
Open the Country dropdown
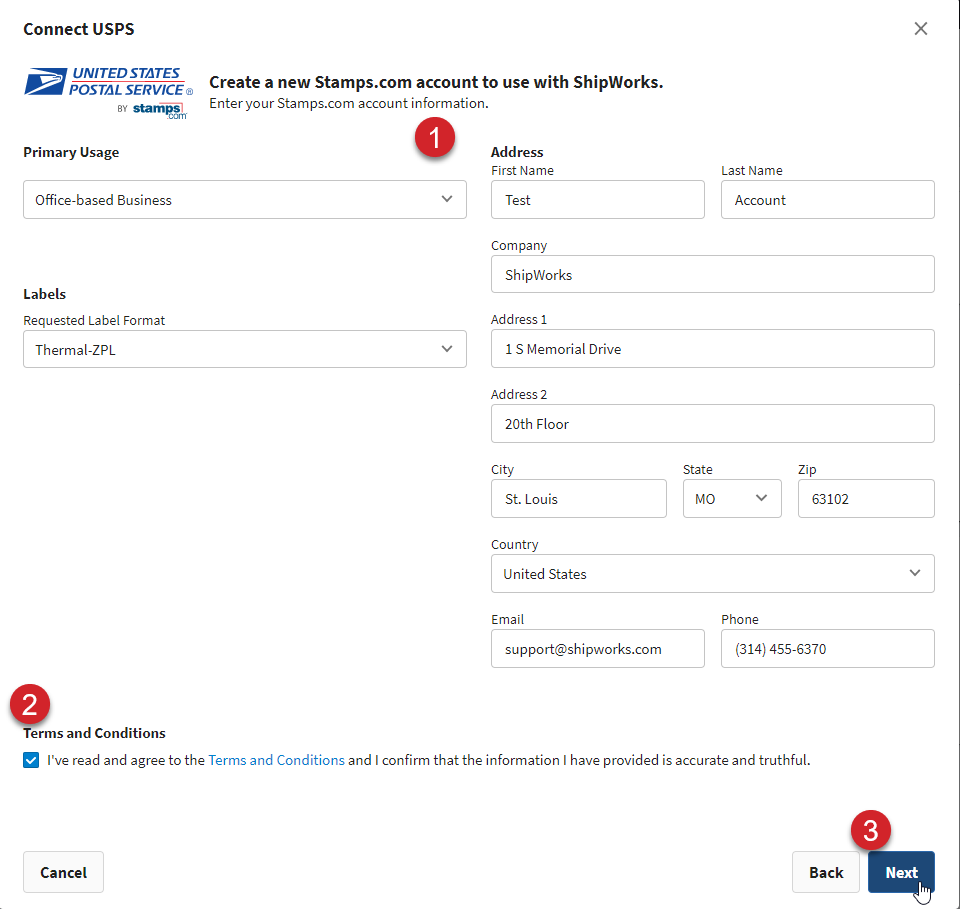point(713,574)
